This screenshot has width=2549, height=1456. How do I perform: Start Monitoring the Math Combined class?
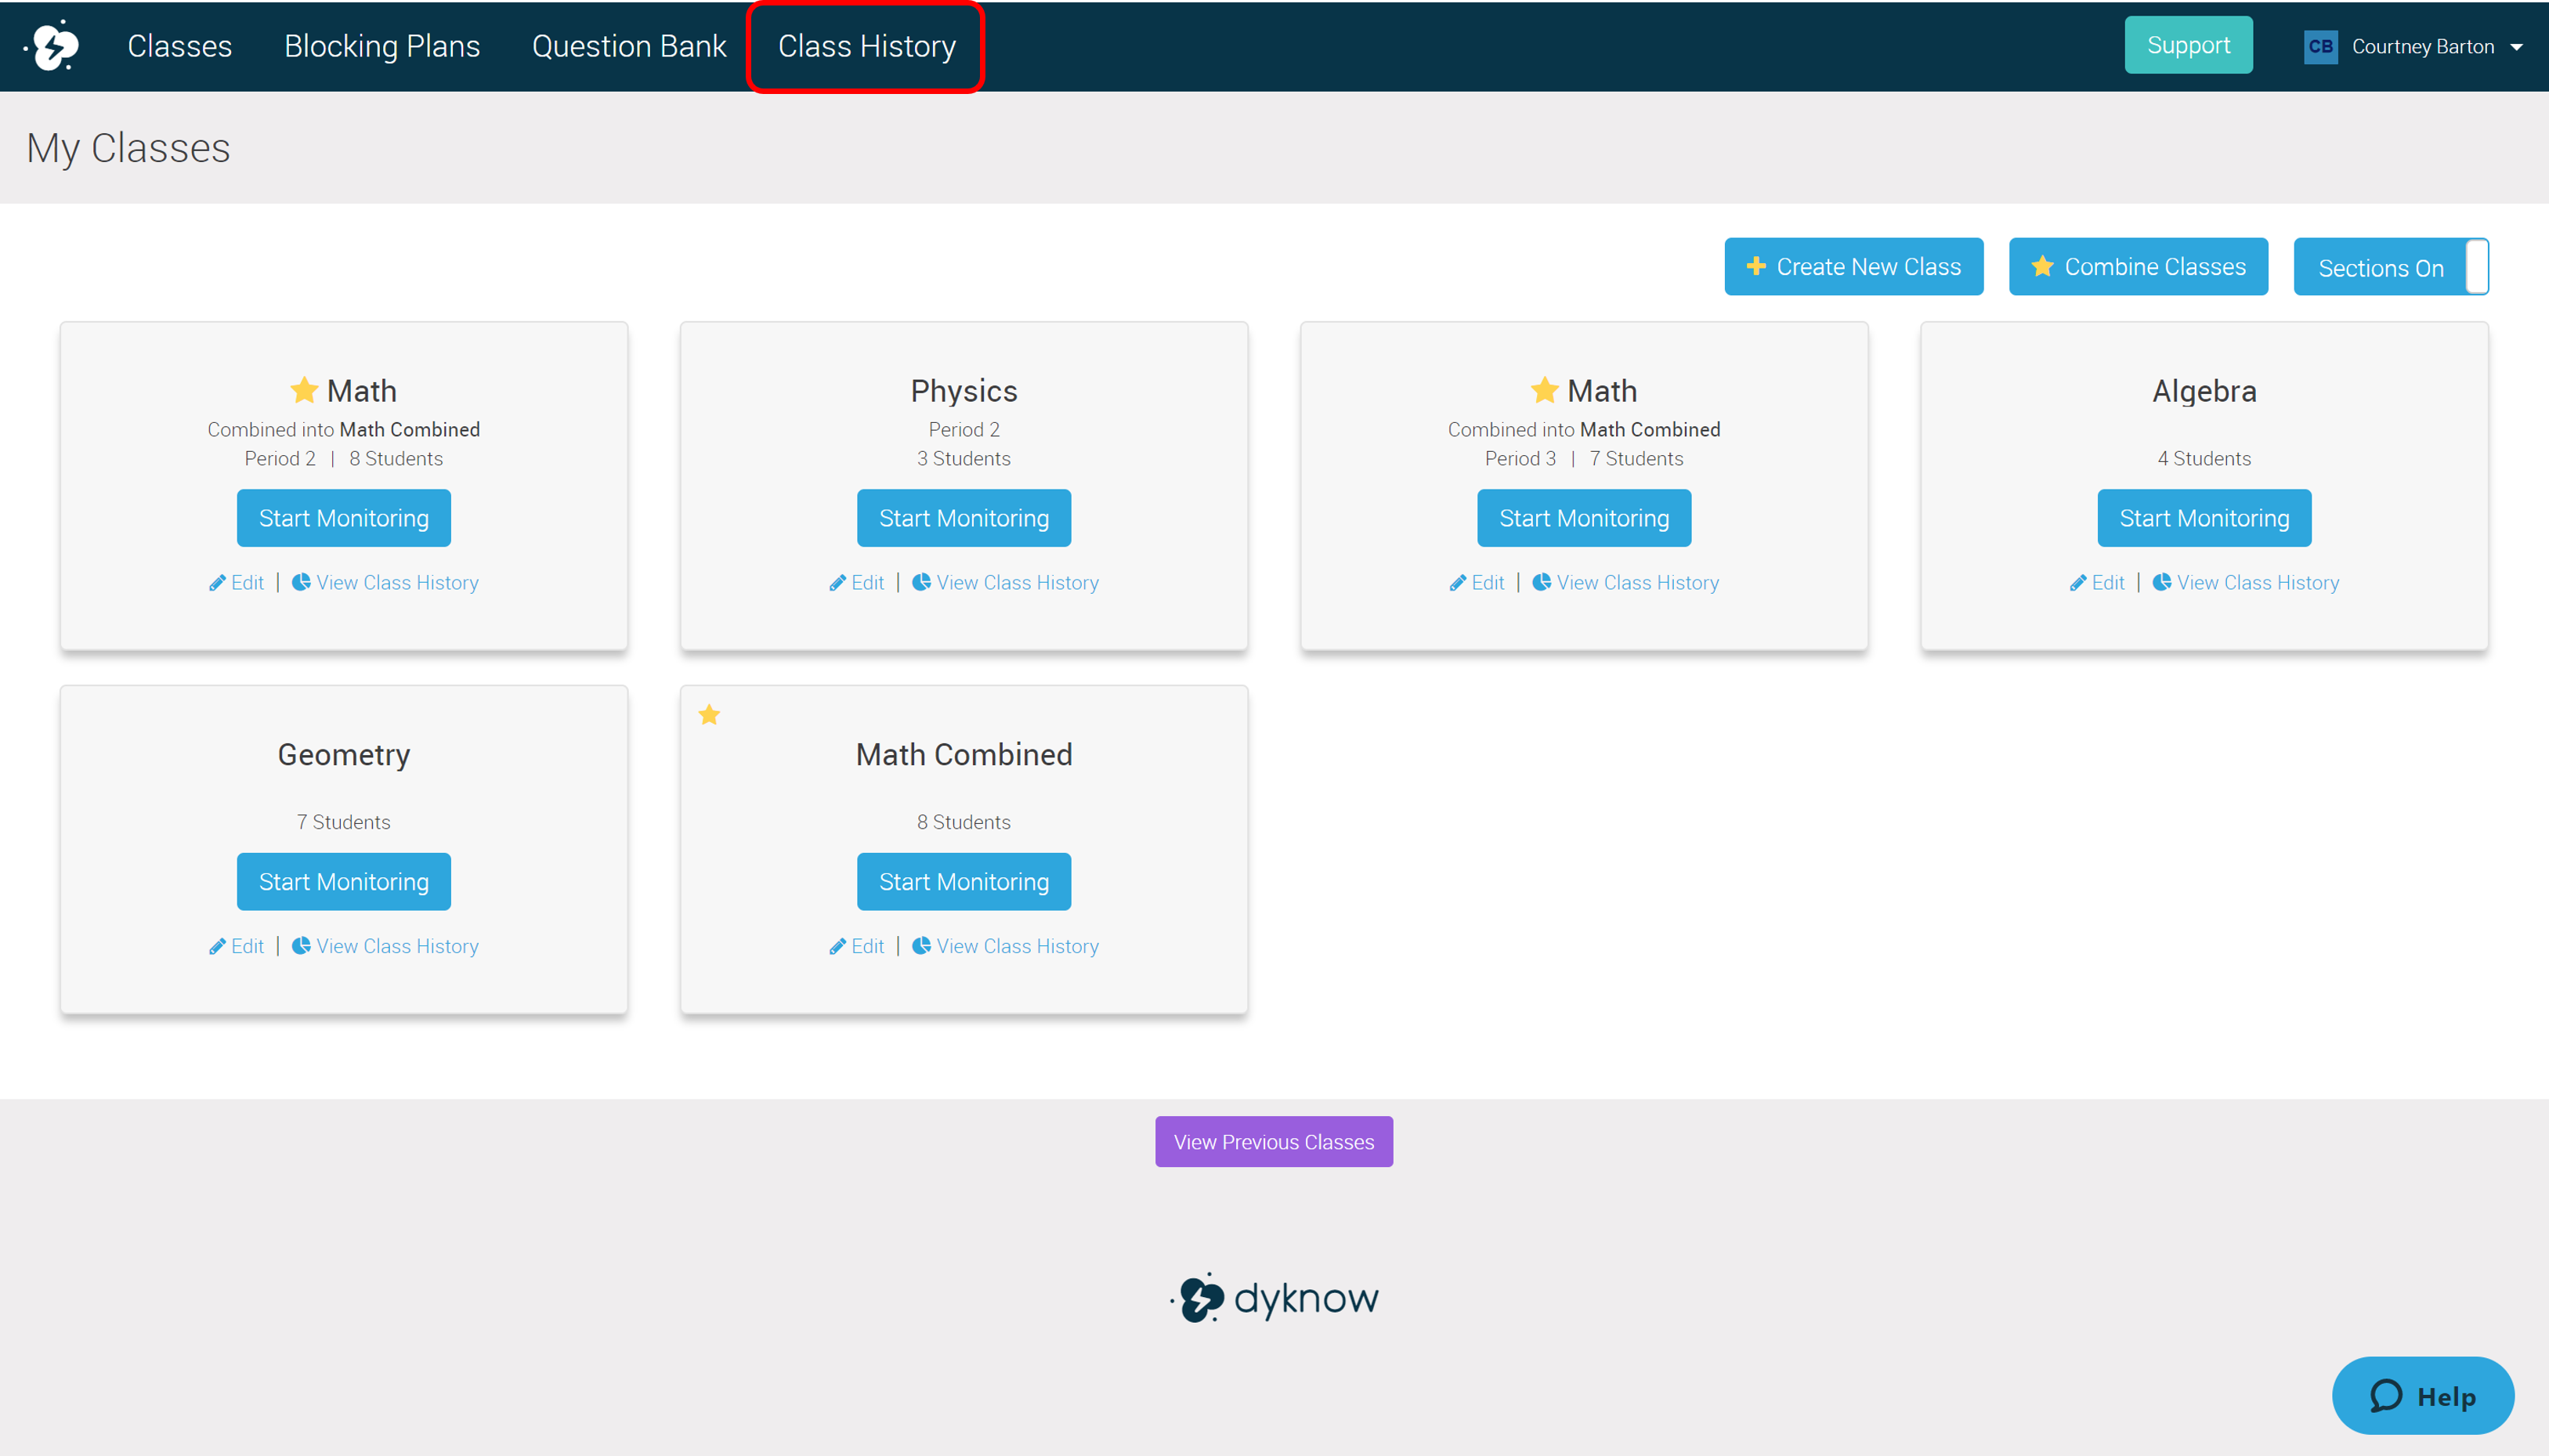[x=964, y=882]
